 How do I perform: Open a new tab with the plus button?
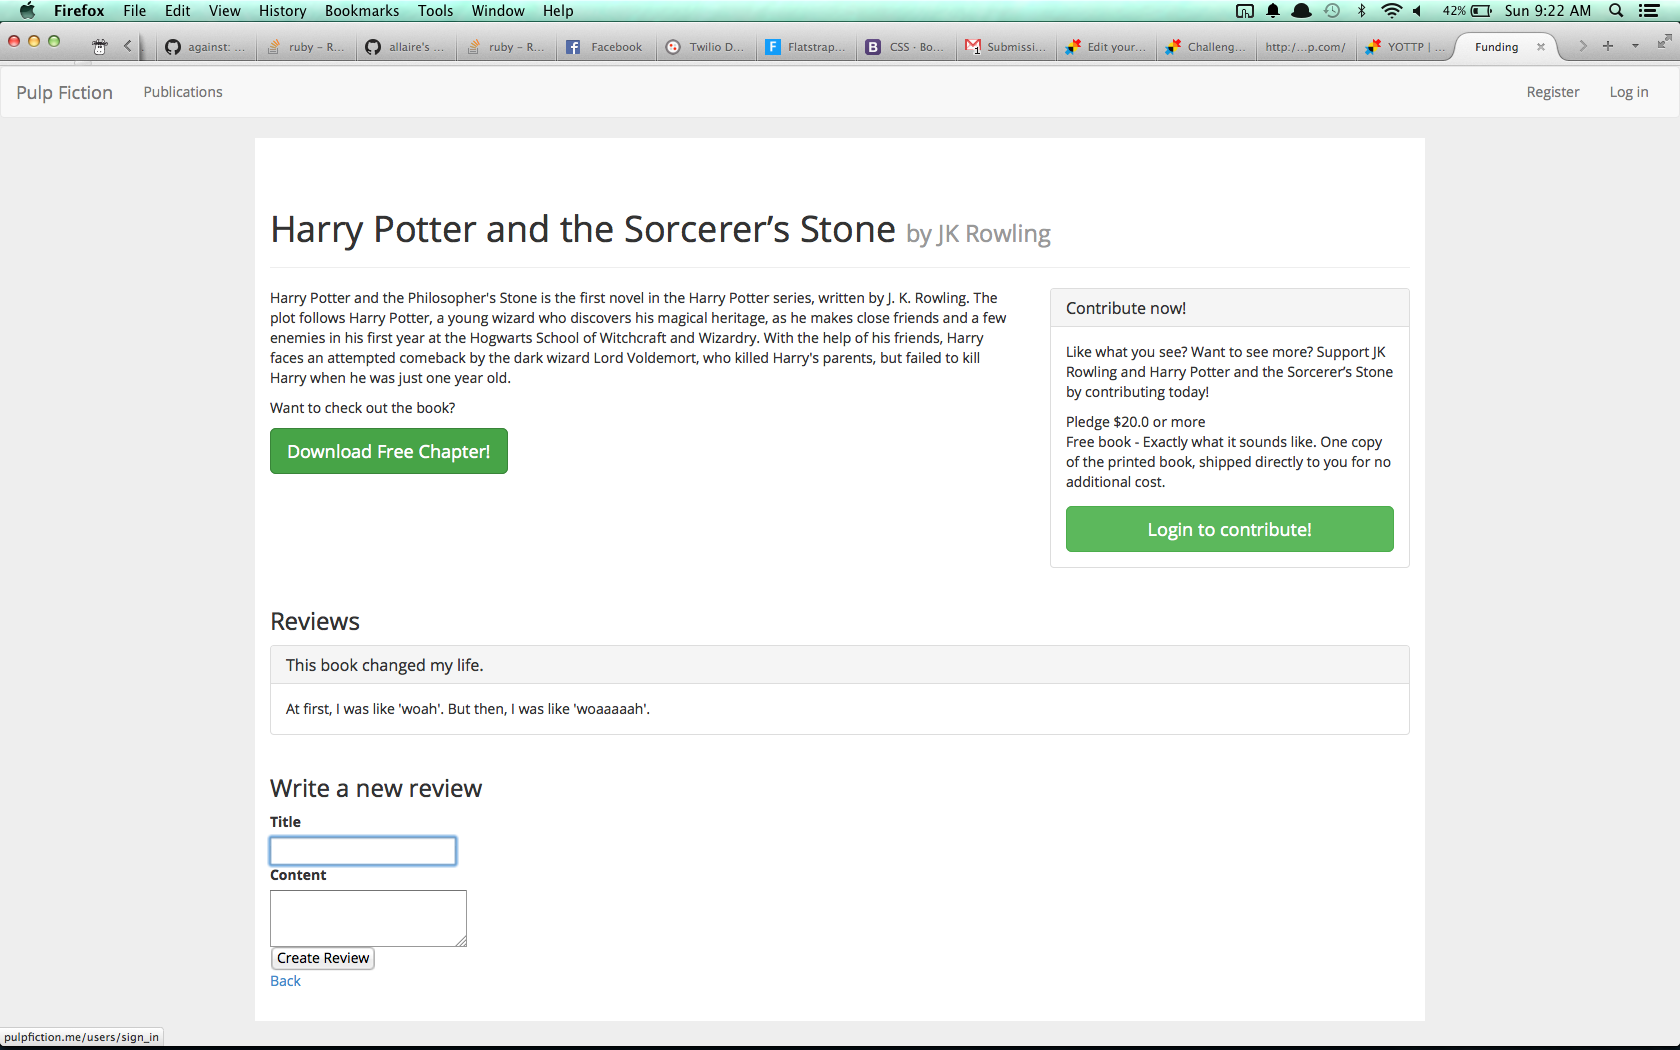(x=1608, y=46)
